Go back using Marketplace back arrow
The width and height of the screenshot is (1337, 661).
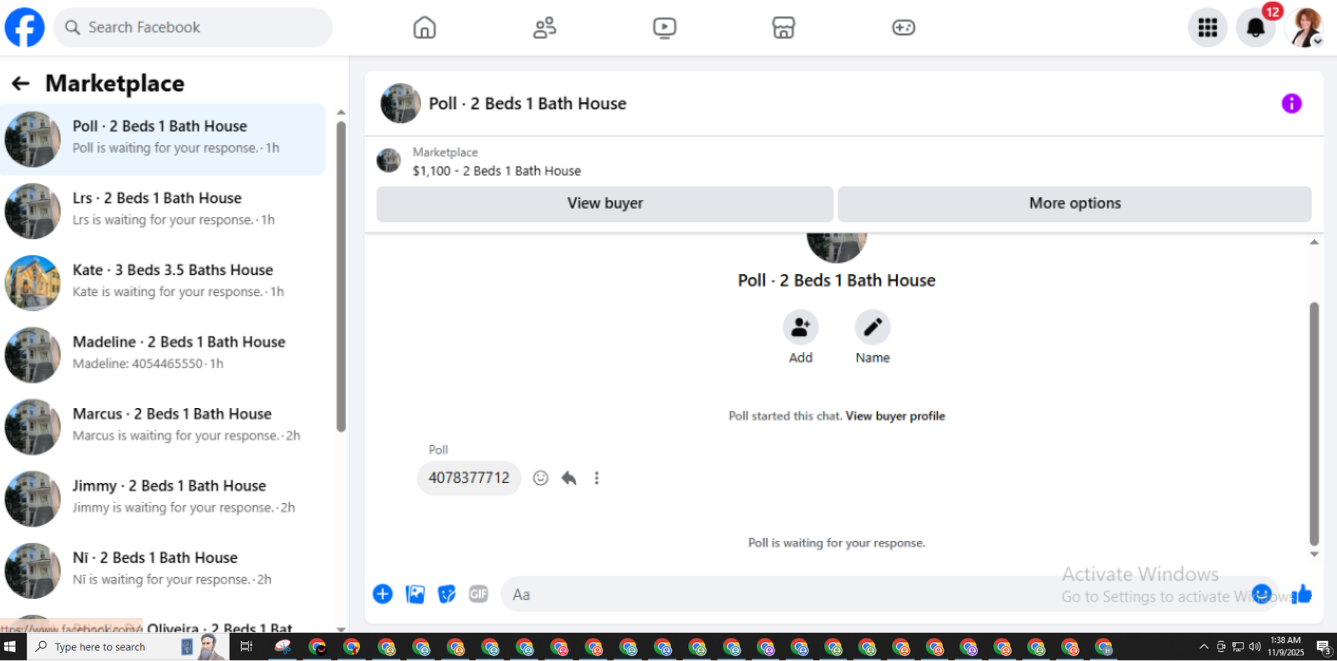click(20, 84)
